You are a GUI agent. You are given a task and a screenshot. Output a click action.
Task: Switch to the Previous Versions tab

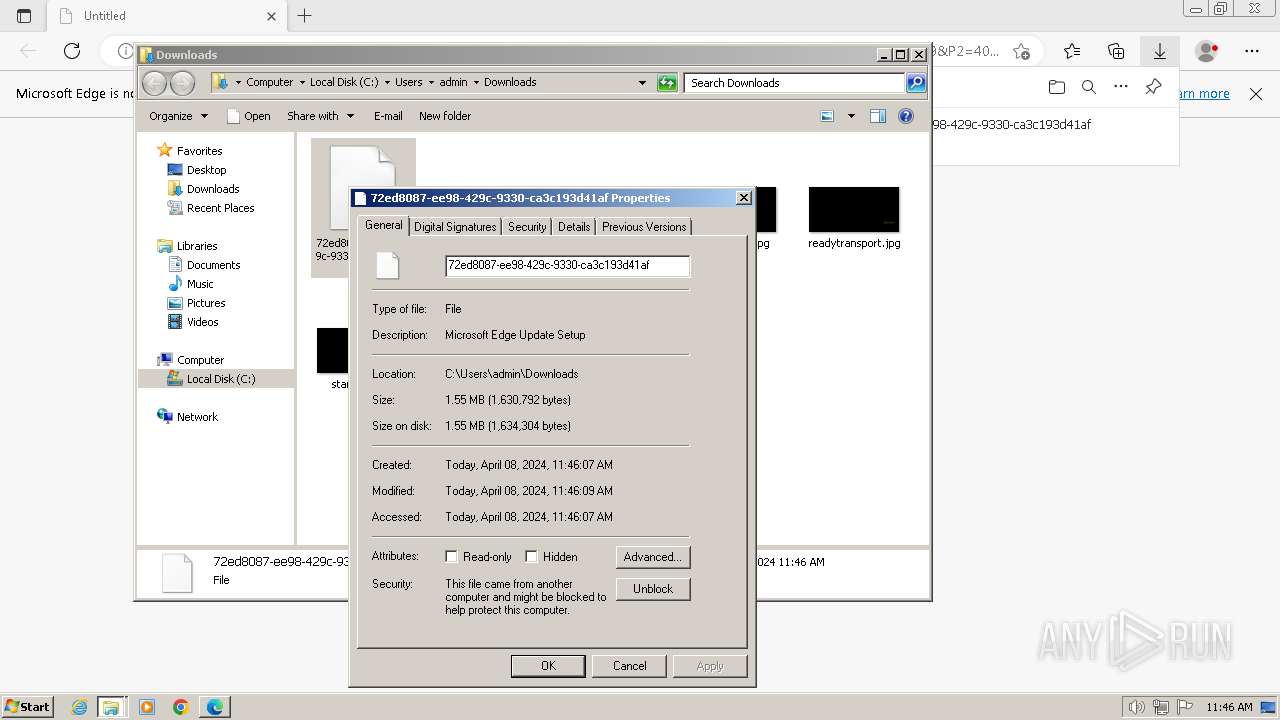pos(644,227)
